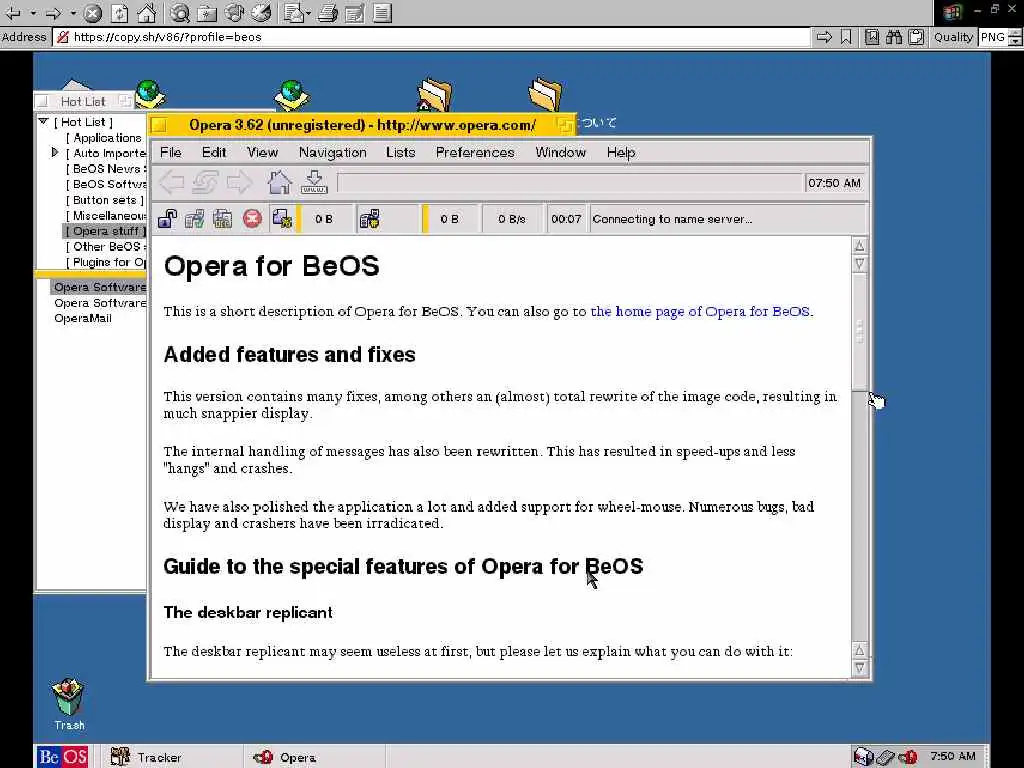Click the outer browser Forward arrow
Image resolution: width=1024 pixels, height=768 pixels.
point(54,12)
